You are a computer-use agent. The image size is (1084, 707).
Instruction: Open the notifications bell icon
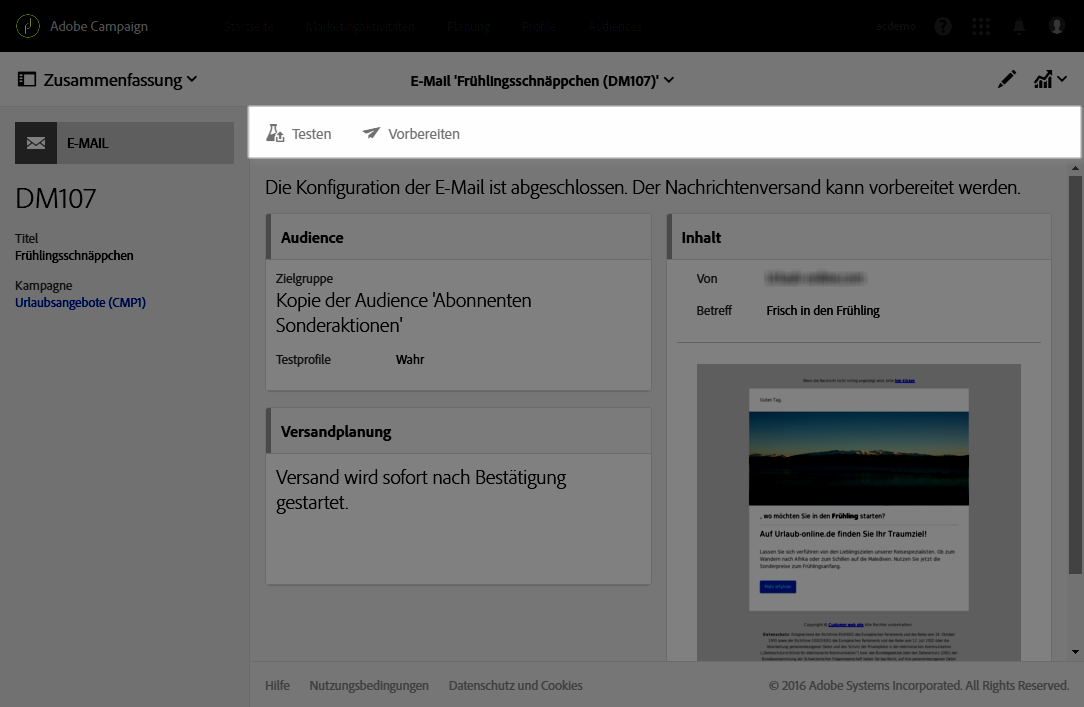(x=1019, y=26)
